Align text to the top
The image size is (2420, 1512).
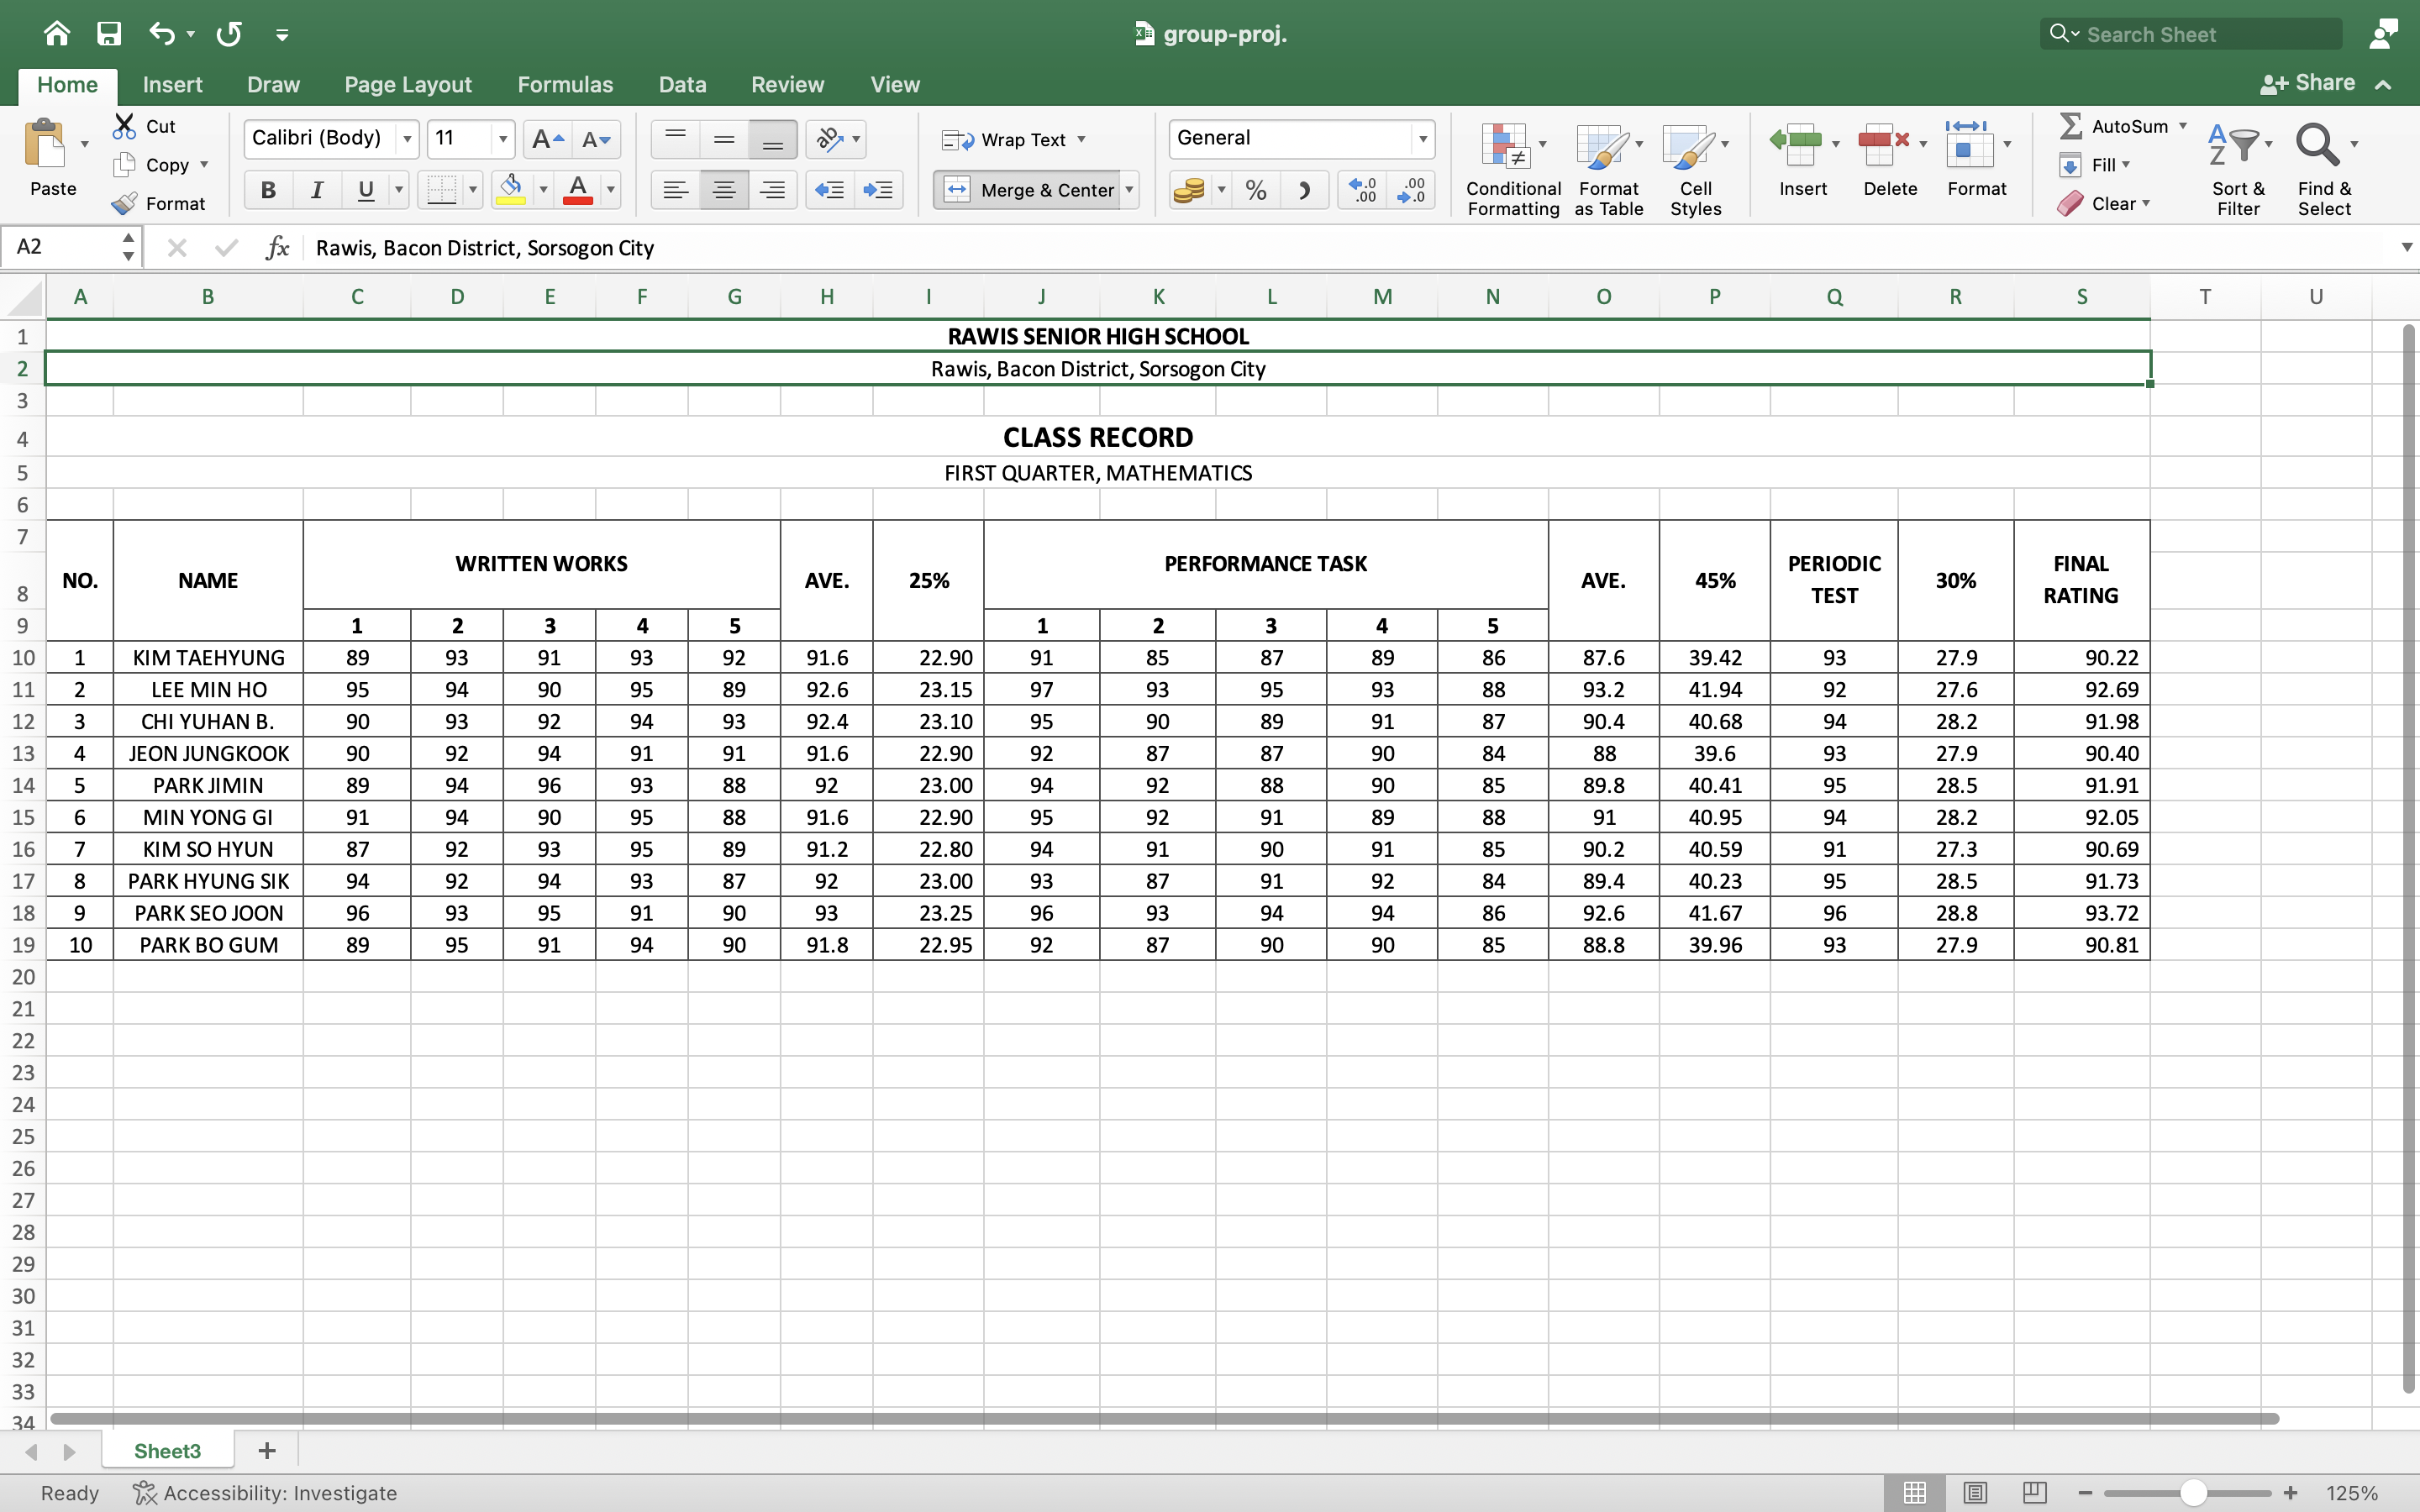coord(676,139)
